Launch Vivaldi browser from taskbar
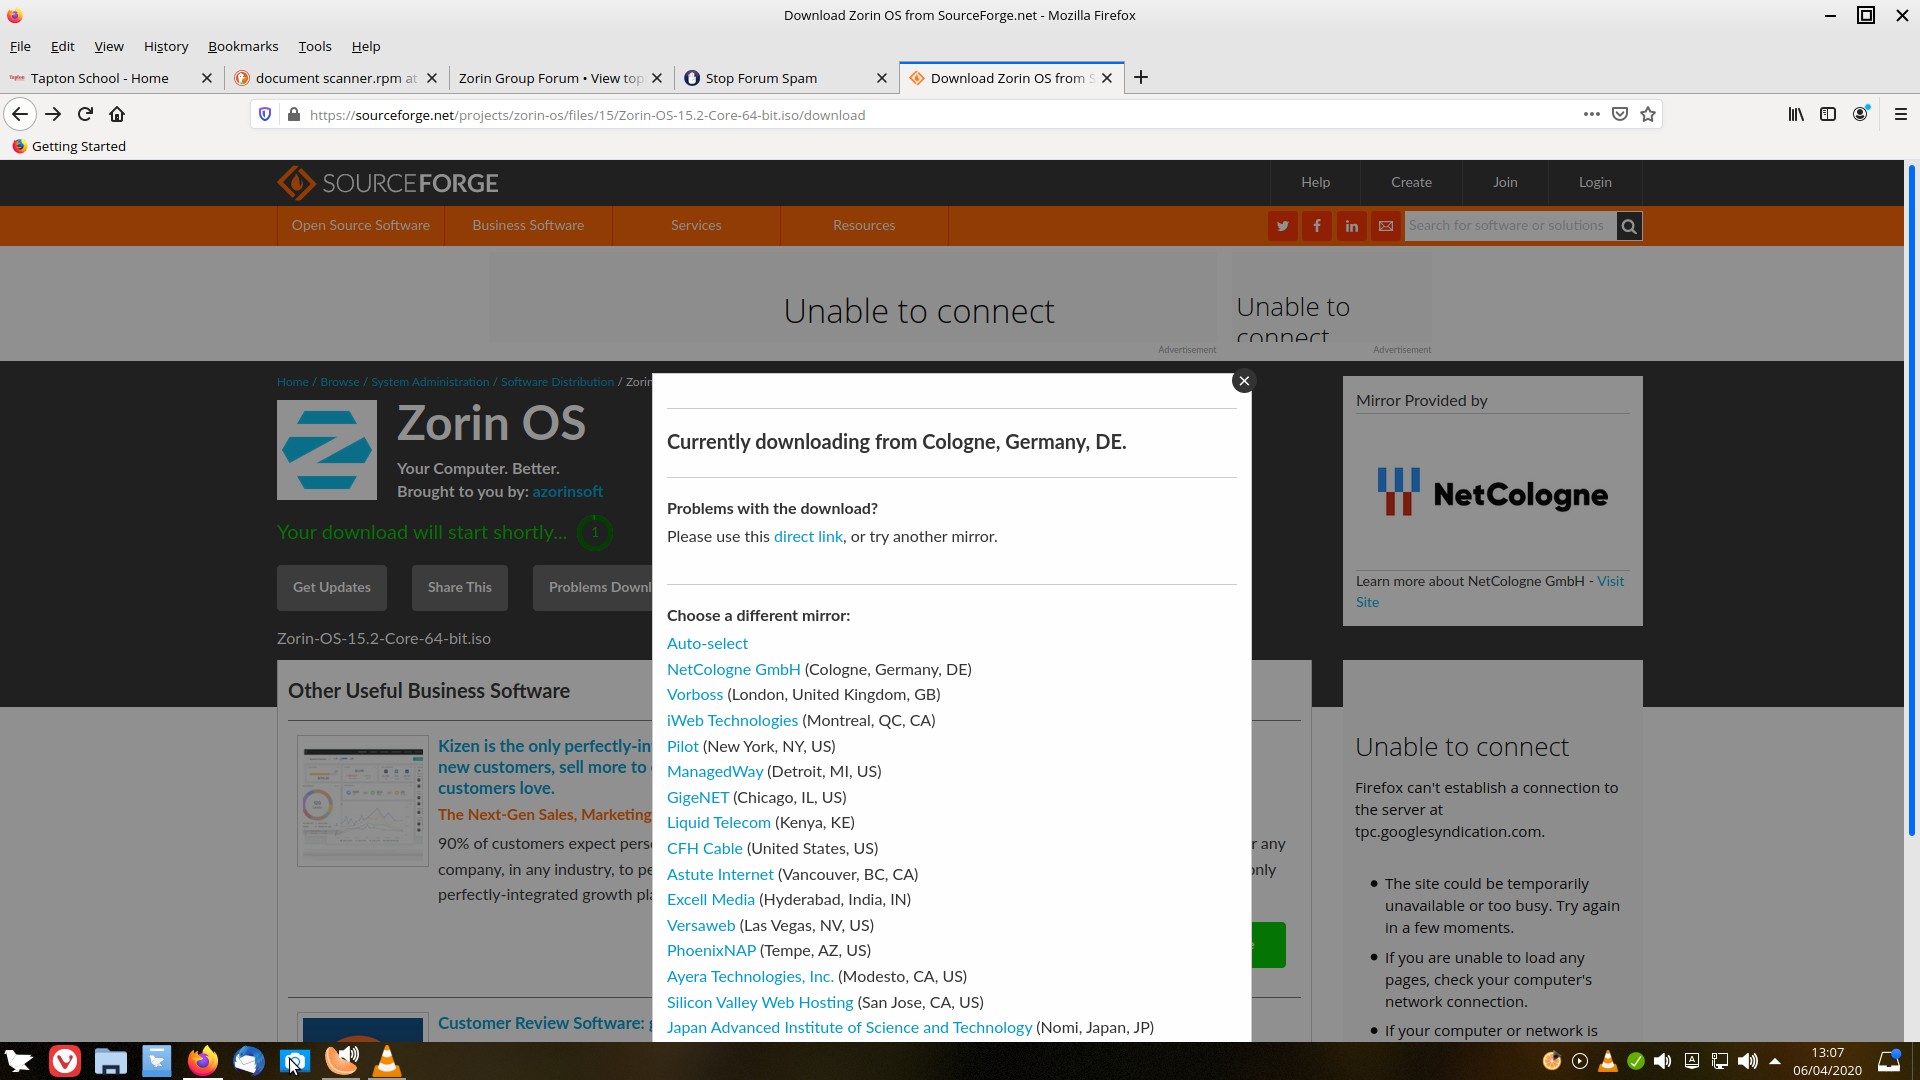Screen dimensions: 1920x1080 point(65,1061)
